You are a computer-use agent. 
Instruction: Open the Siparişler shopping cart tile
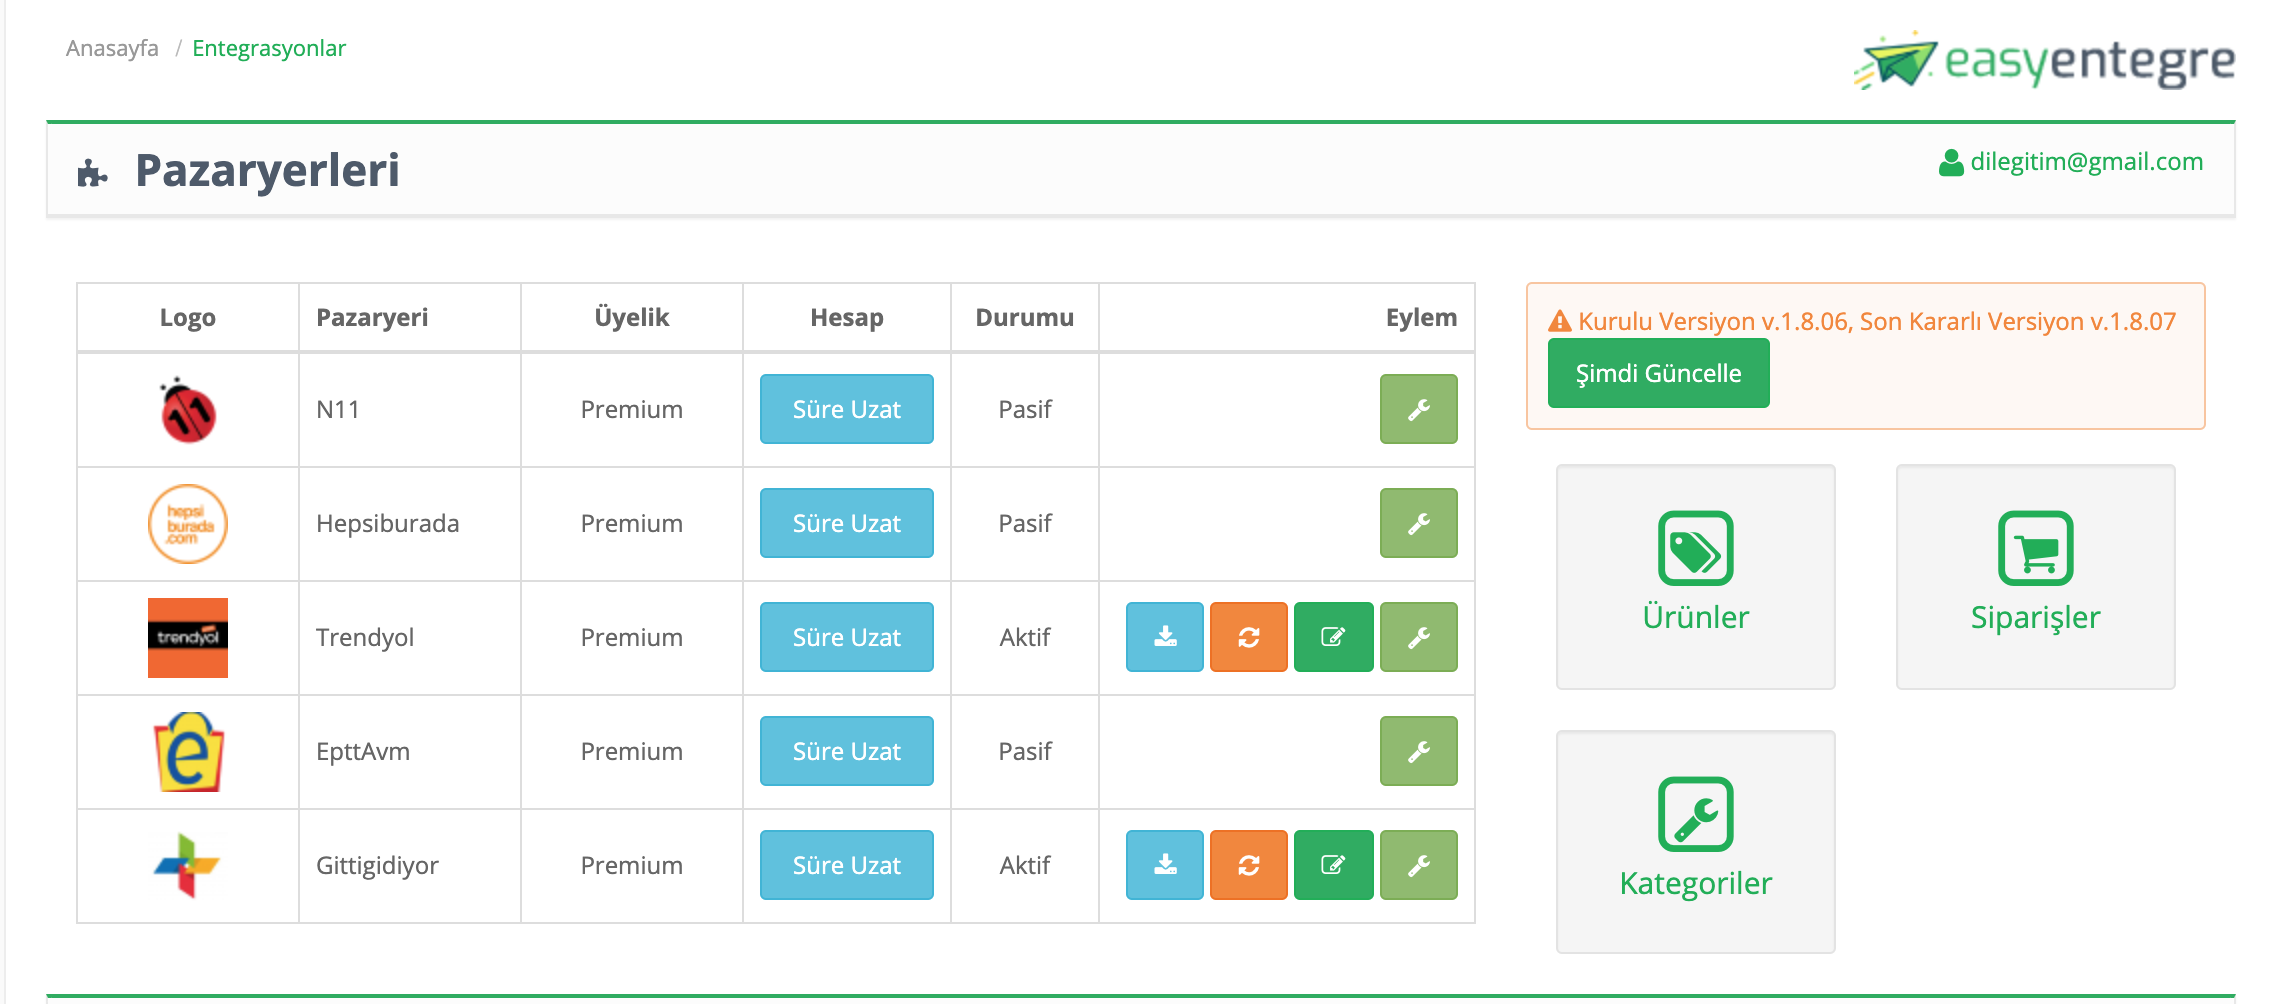(x=2036, y=577)
